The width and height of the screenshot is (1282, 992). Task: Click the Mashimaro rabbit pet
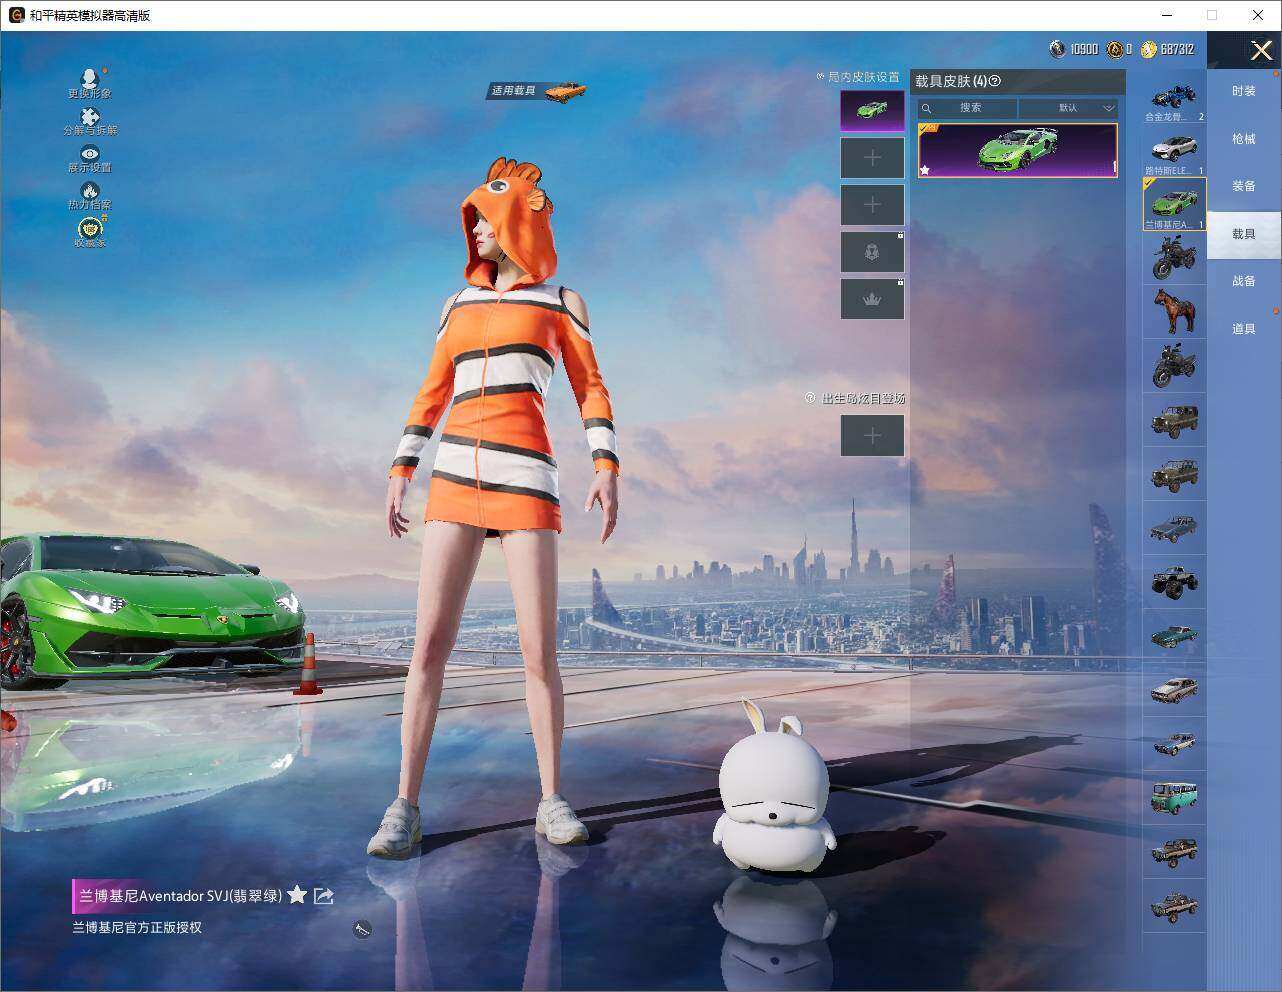(773, 788)
